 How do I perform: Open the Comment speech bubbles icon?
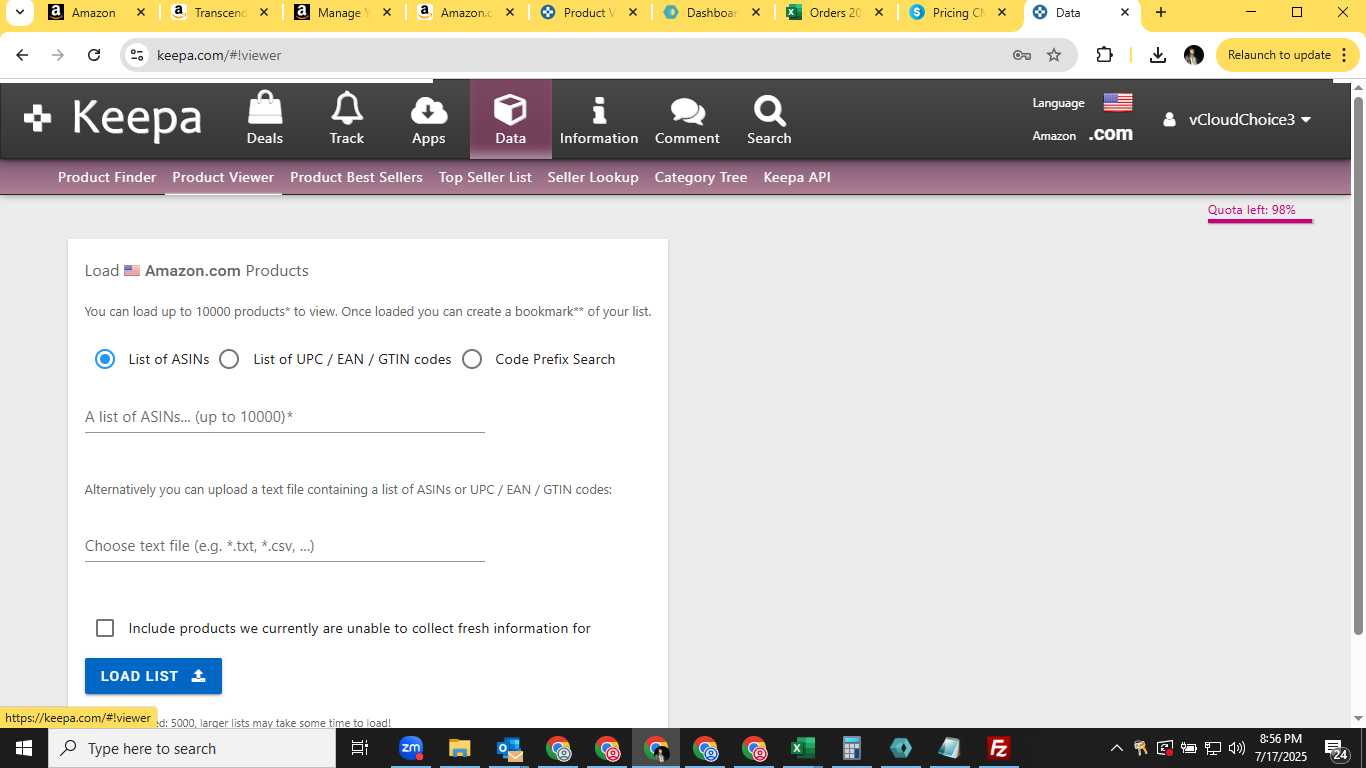(687, 111)
